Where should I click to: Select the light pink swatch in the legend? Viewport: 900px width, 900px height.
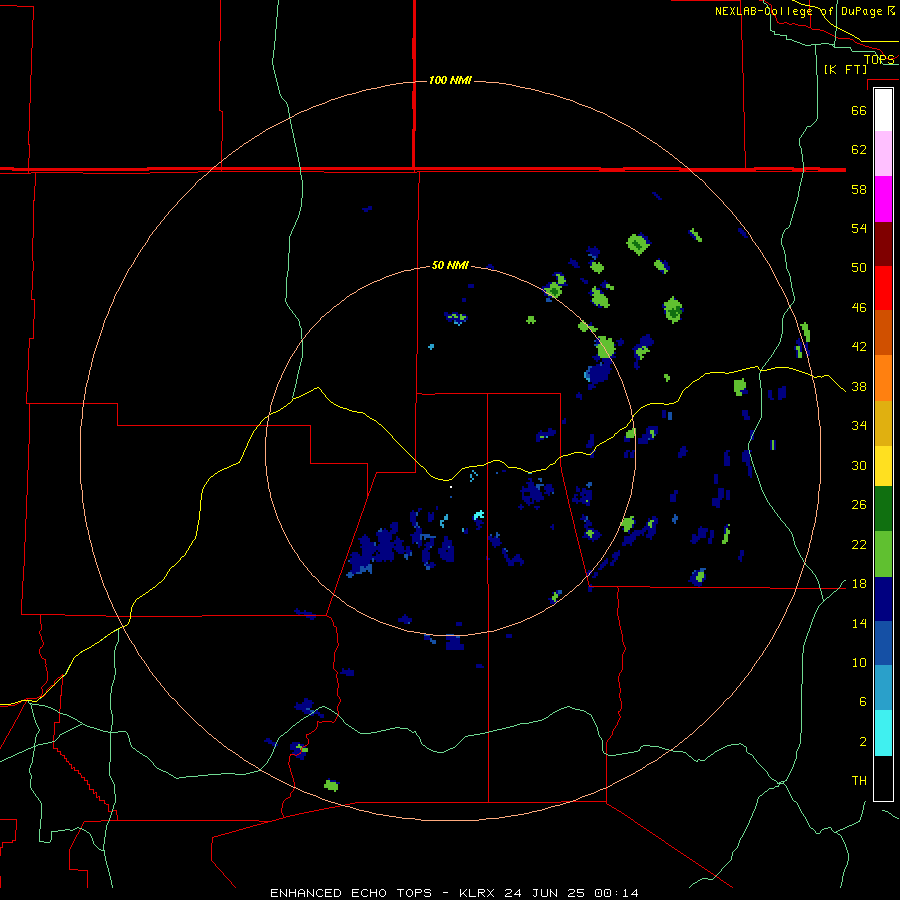[883, 154]
